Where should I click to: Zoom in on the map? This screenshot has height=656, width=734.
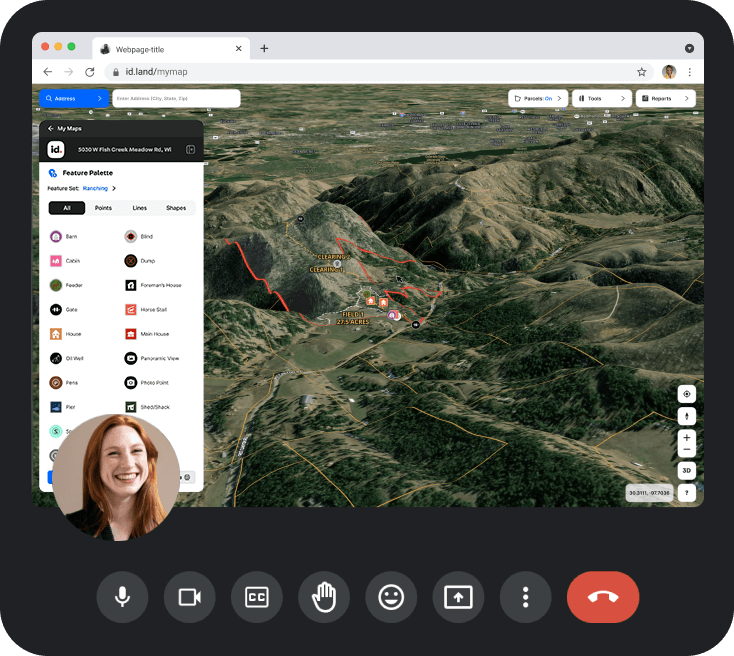[x=687, y=438]
